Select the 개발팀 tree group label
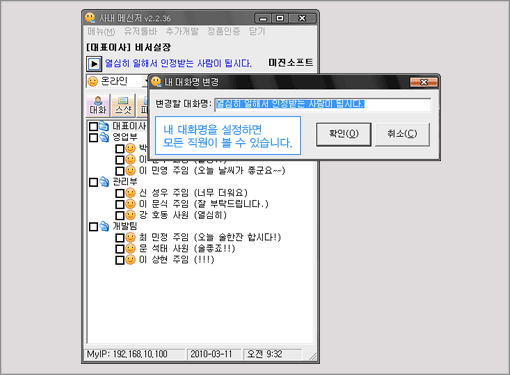510x375 pixels. pyautogui.click(x=125, y=226)
